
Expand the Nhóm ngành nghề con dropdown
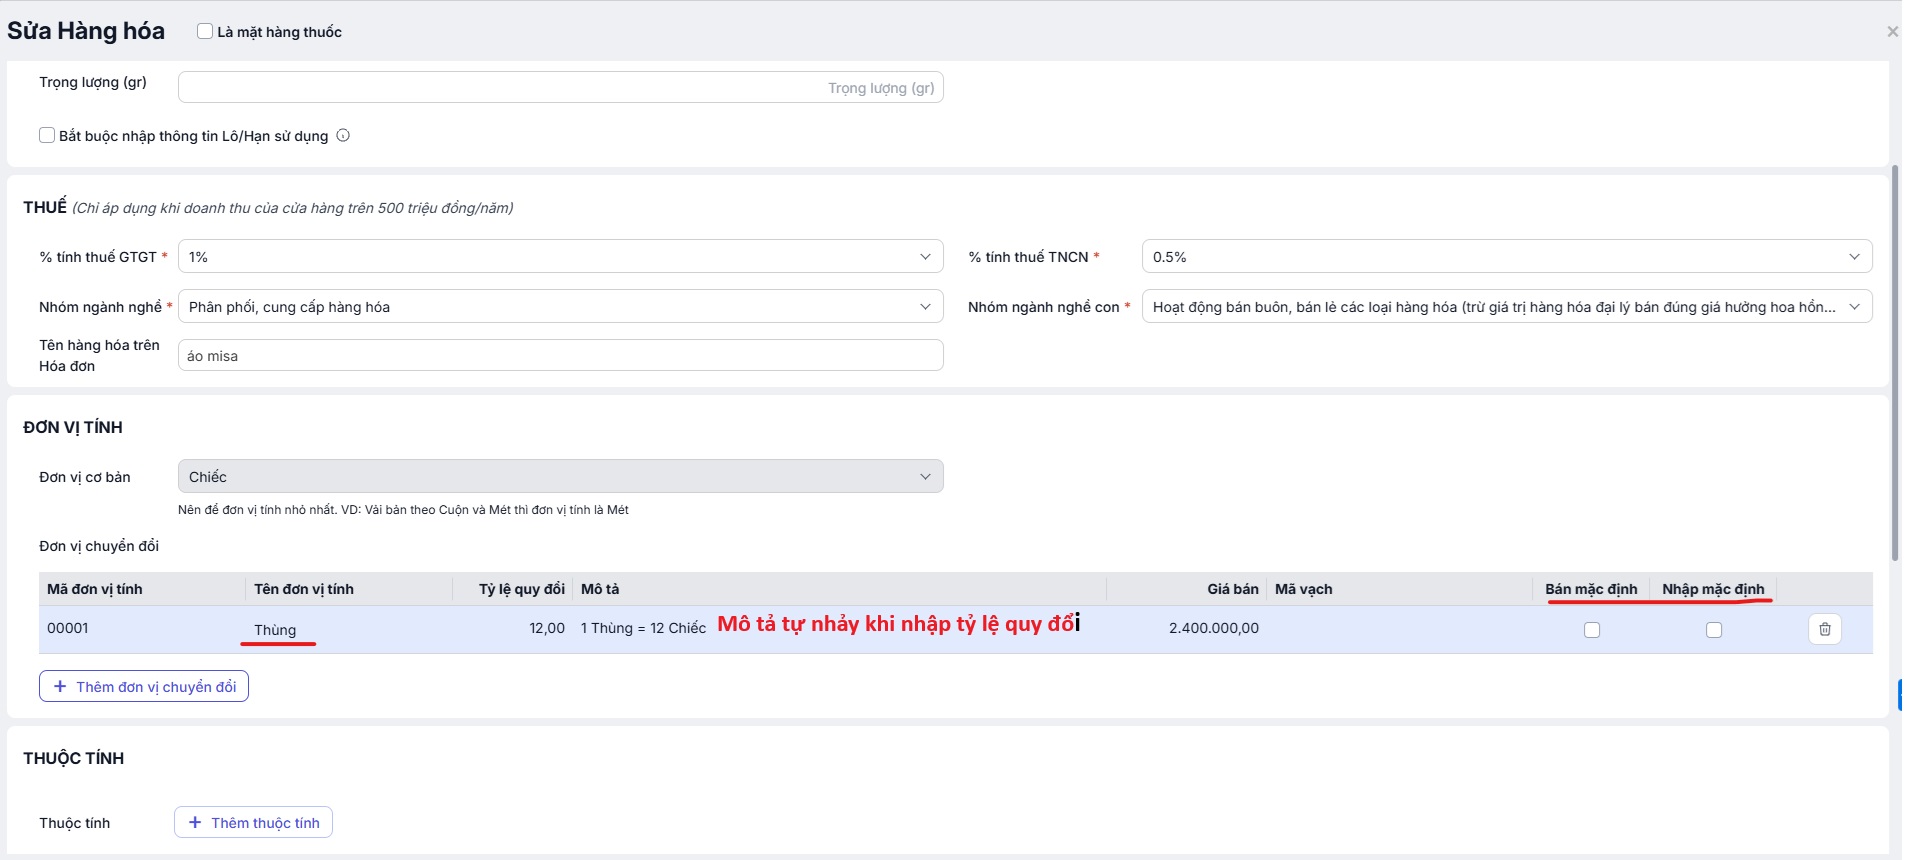[x=1506, y=307]
